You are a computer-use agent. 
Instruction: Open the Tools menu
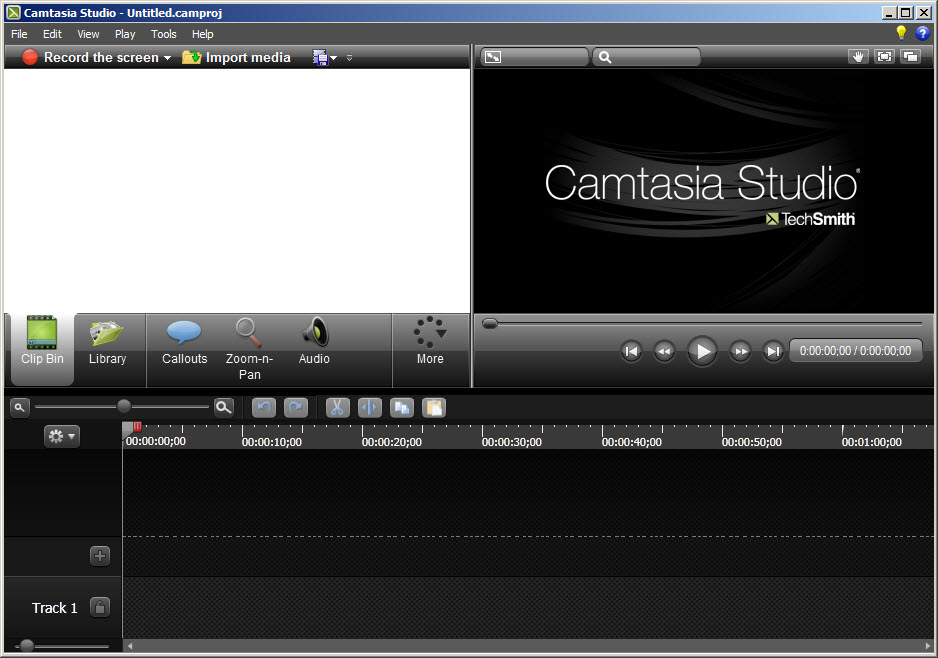click(x=163, y=34)
